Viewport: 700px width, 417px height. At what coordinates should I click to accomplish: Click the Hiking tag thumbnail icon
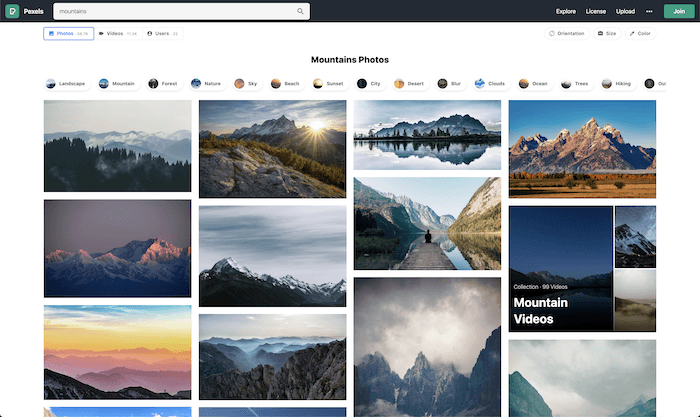[x=607, y=83]
